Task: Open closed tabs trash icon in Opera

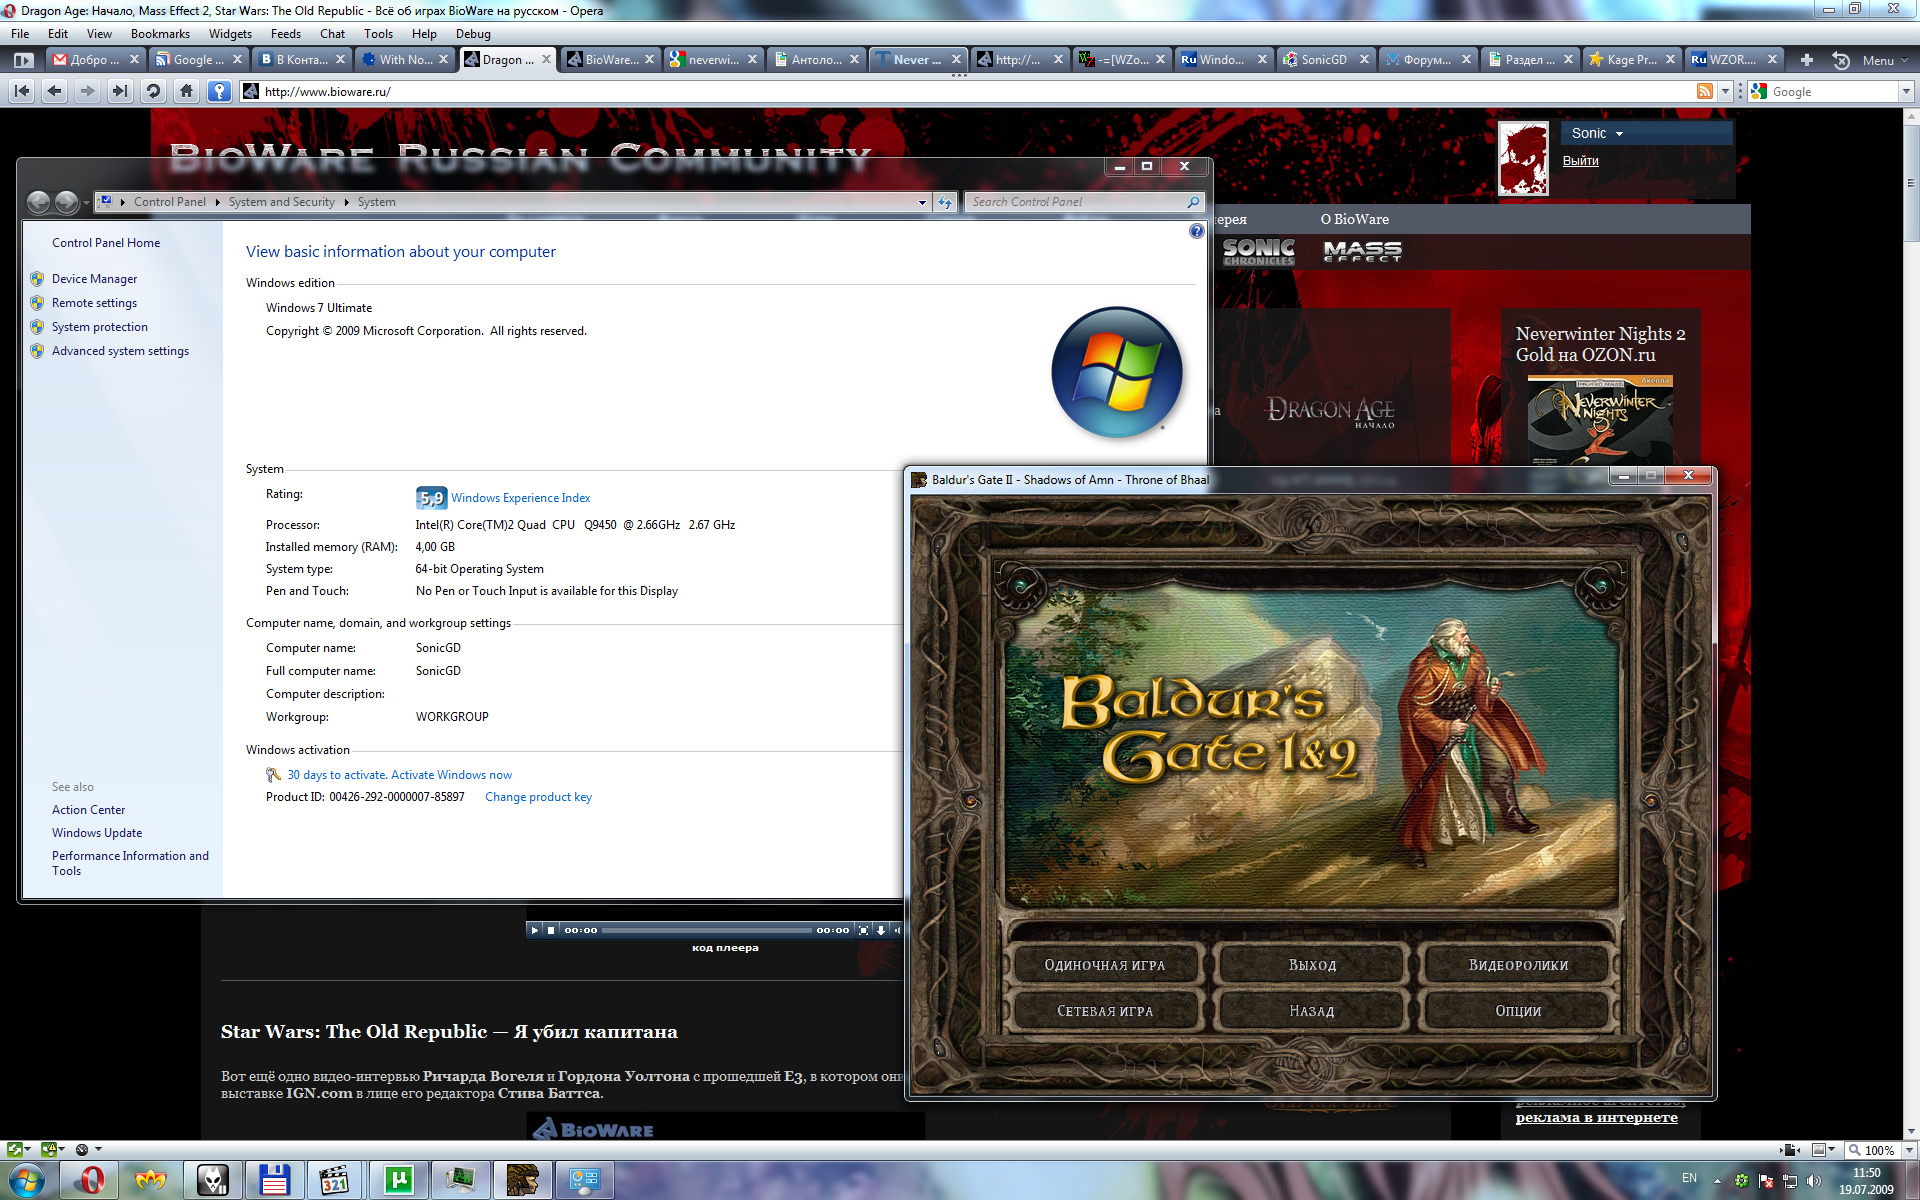Action: click(x=1841, y=60)
